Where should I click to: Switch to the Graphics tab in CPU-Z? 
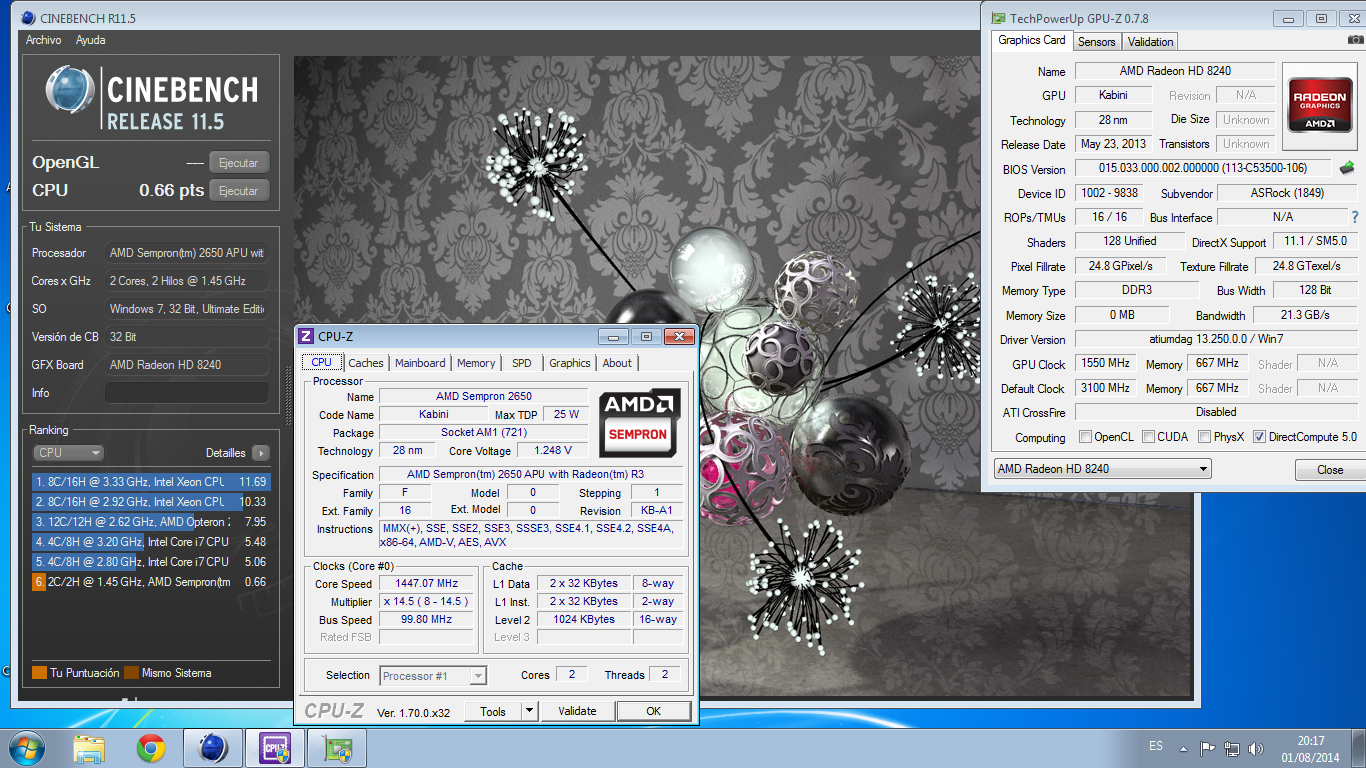570,363
